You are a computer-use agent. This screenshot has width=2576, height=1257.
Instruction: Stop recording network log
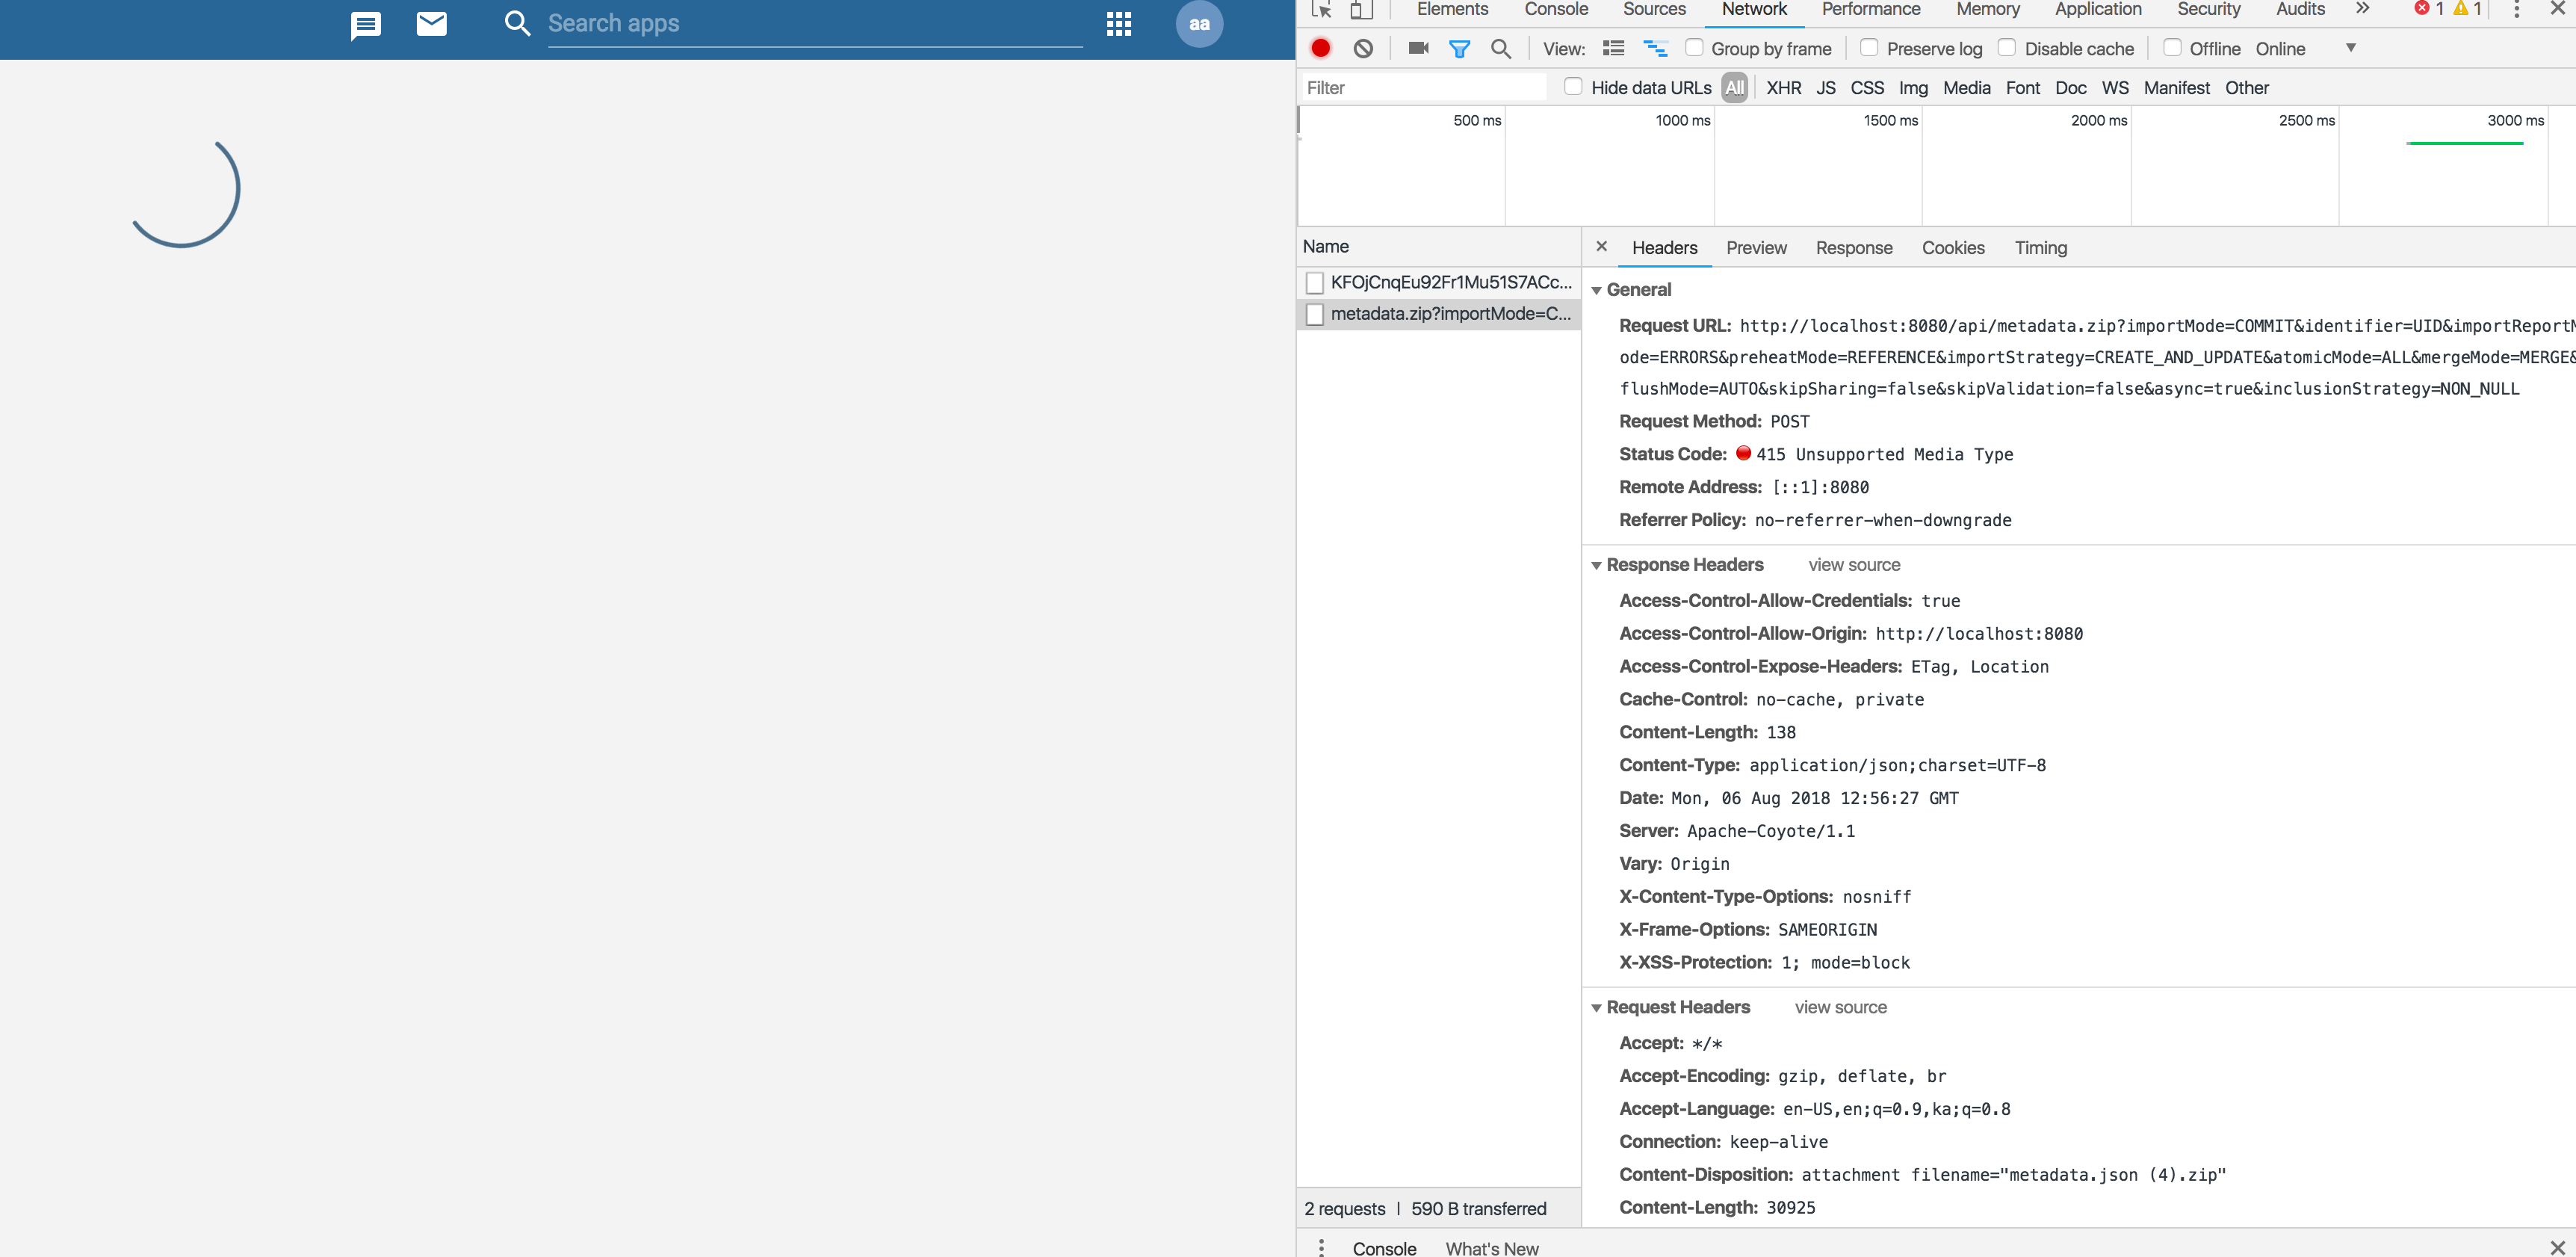pos(1321,48)
